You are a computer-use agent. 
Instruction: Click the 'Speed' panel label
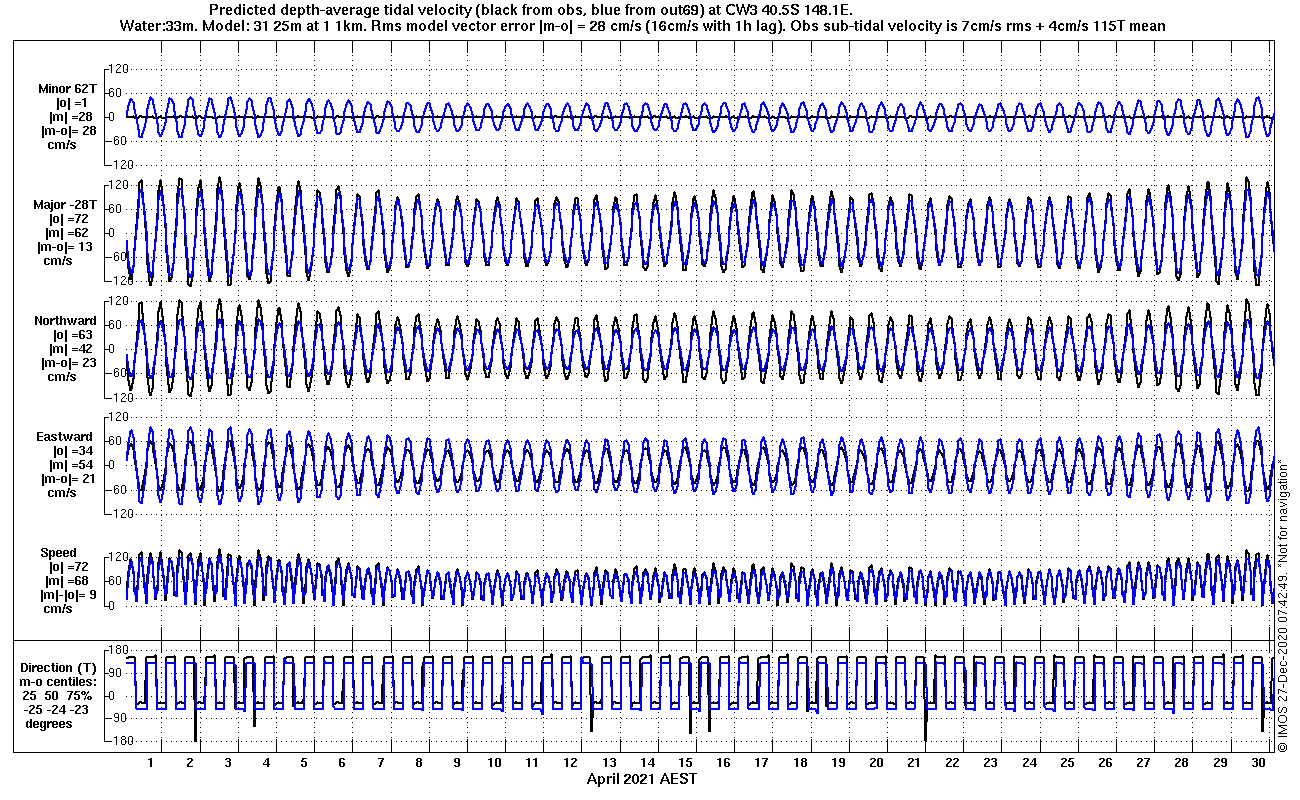pos(58,553)
